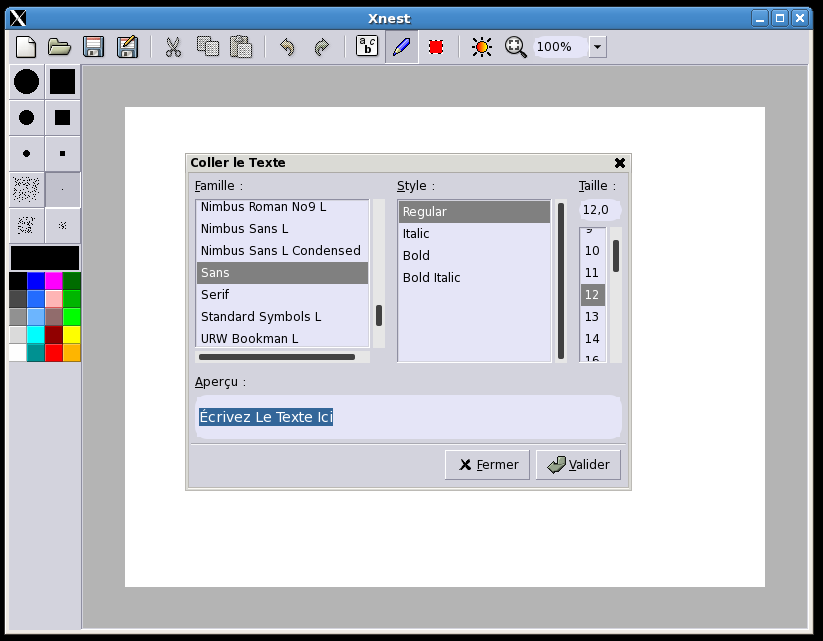The width and height of the screenshot is (823, 641).
Task: Choose font size 14 from list
Action: coord(592,339)
